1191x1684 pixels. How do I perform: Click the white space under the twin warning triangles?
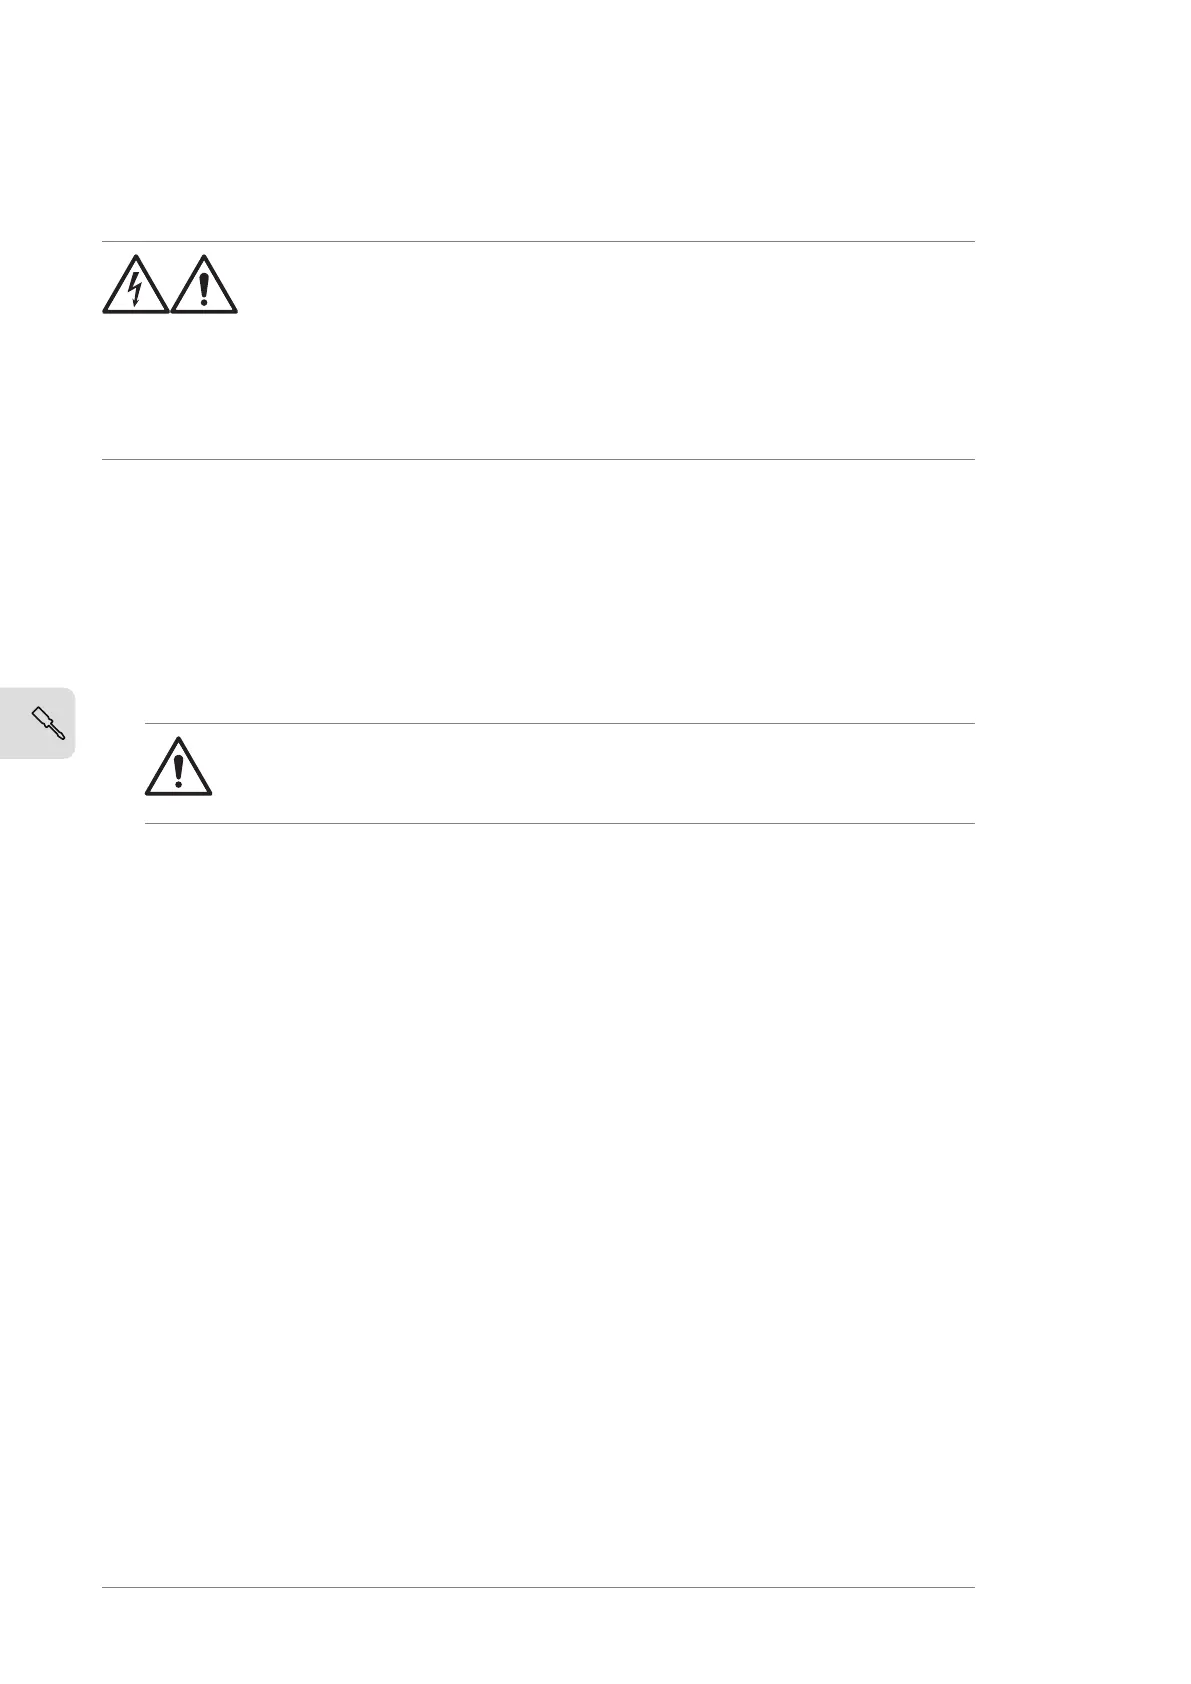170,385
